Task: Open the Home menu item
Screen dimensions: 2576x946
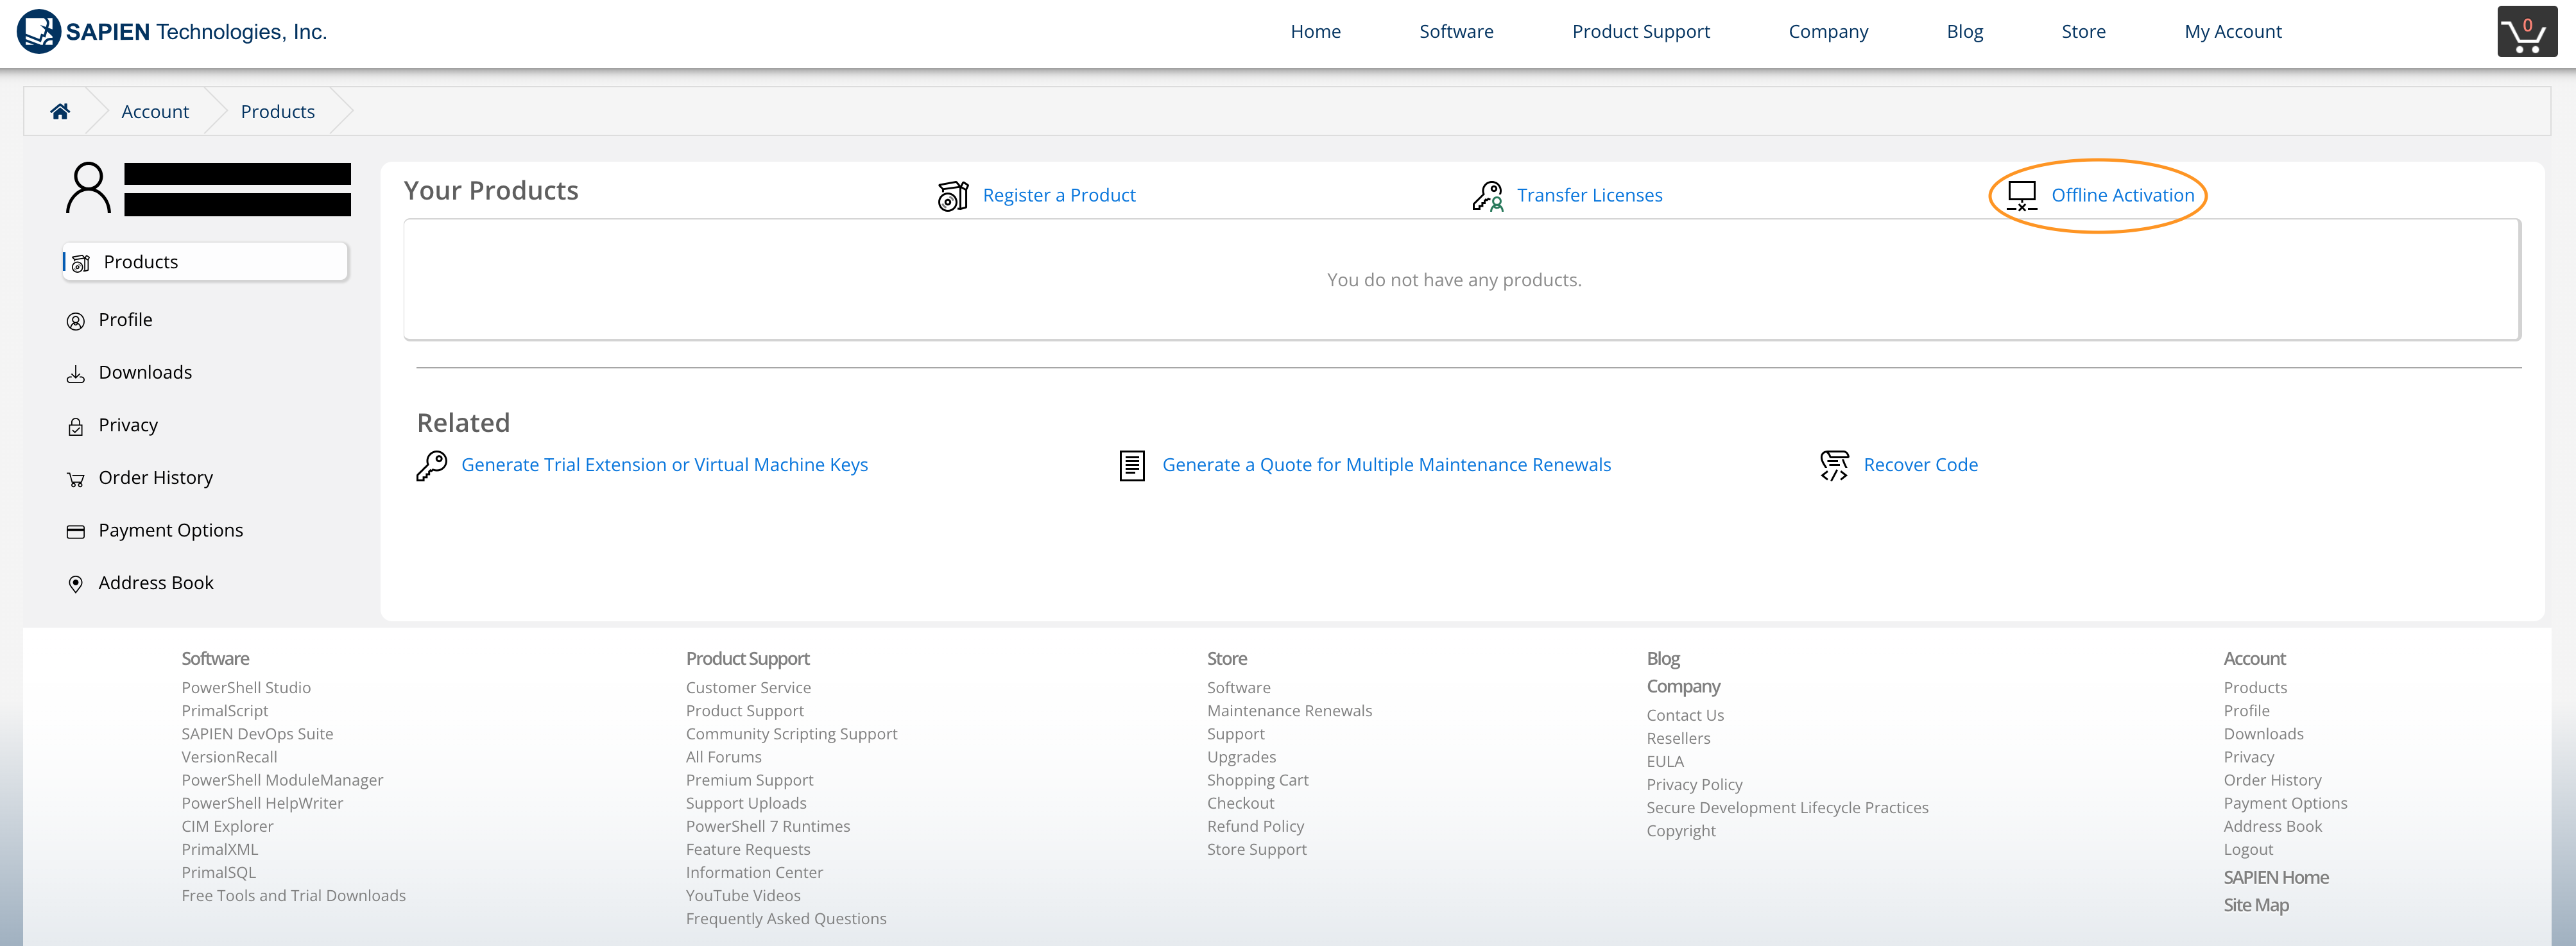Action: (1315, 31)
